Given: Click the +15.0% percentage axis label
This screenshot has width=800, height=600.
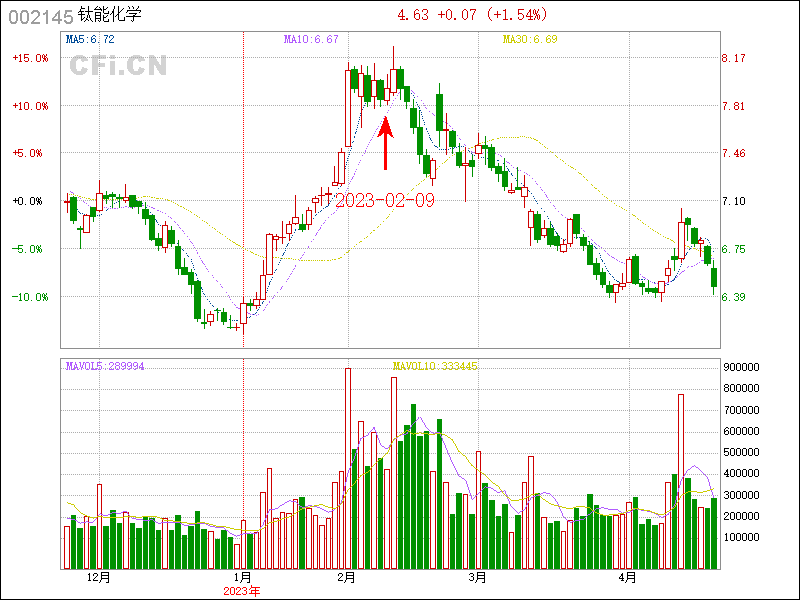Looking at the screenshot, I should (x=30, y=58).
